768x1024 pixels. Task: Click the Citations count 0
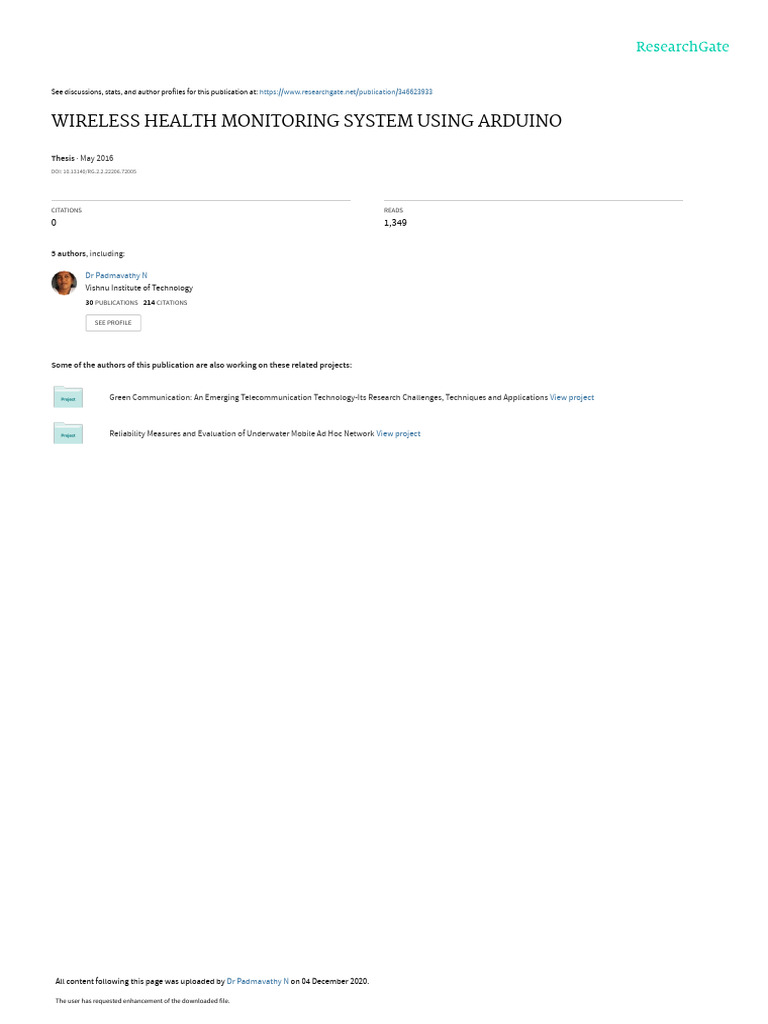(x=54, y=223)
